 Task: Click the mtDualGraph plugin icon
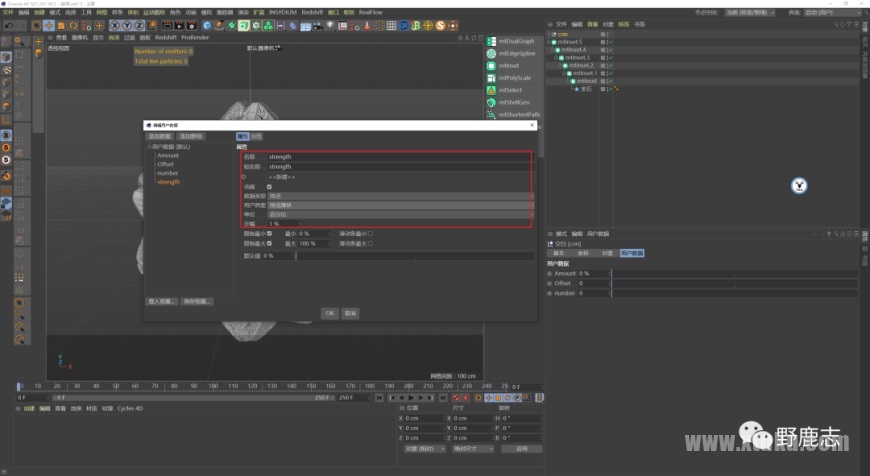492,41
